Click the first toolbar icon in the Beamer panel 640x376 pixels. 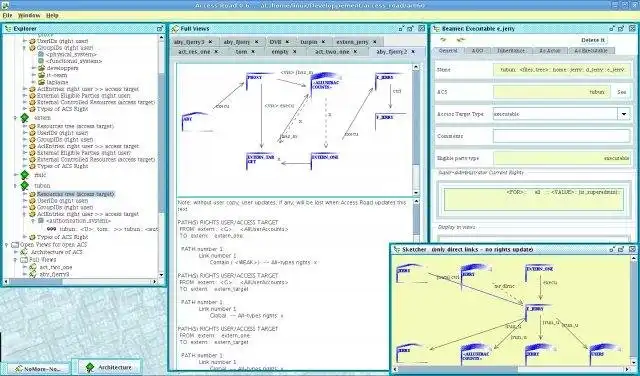(443, 40)
